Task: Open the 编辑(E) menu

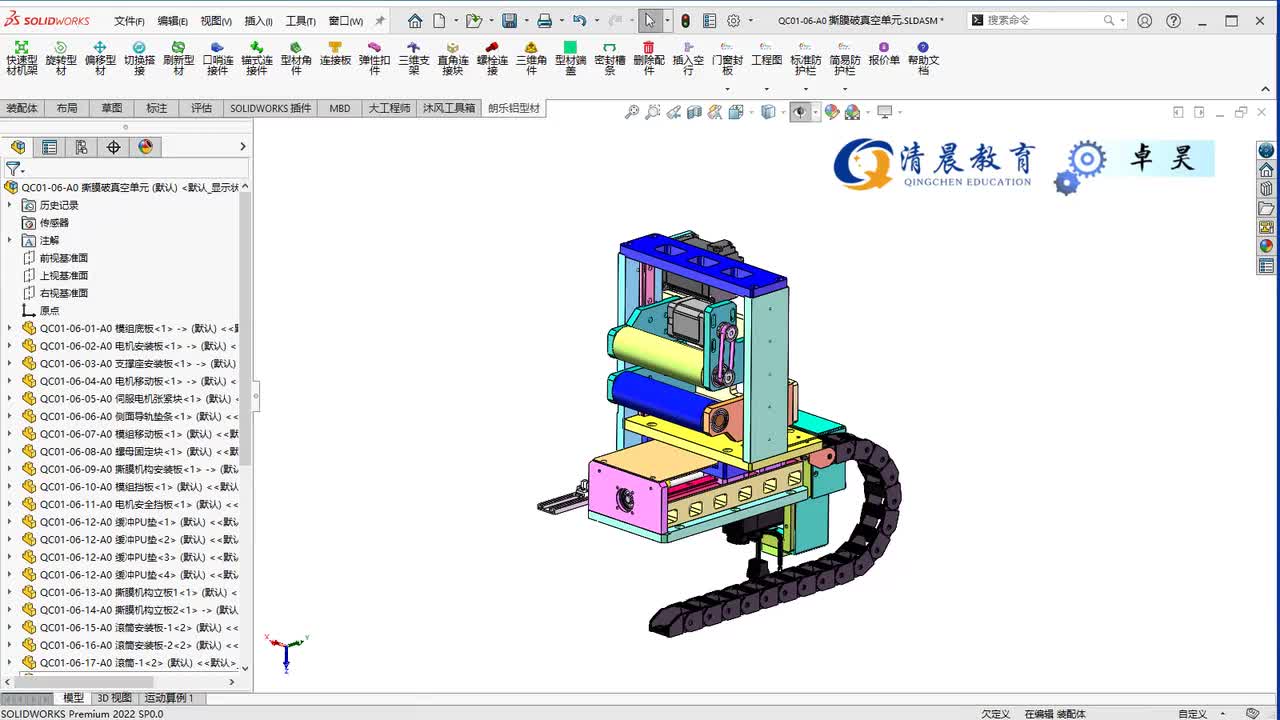Action: [x=172, y=21]
